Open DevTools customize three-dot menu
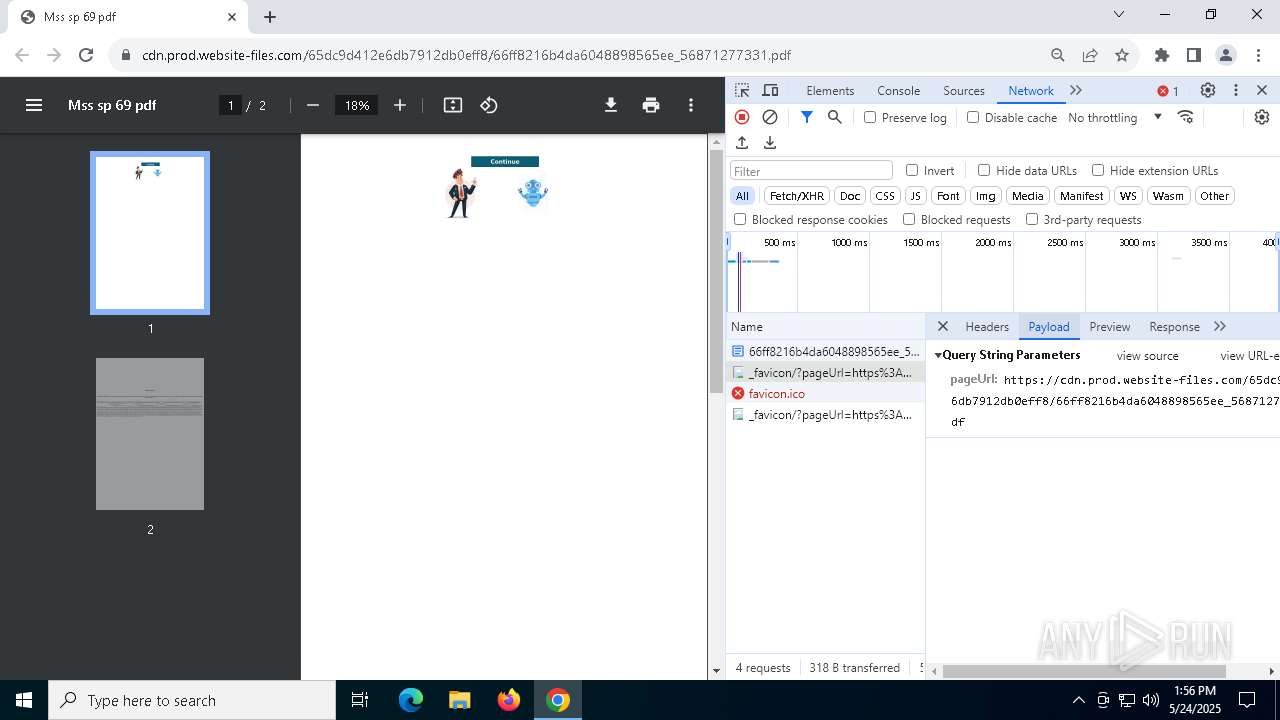The image size is (1280, 720). [x=1236, y=90]
